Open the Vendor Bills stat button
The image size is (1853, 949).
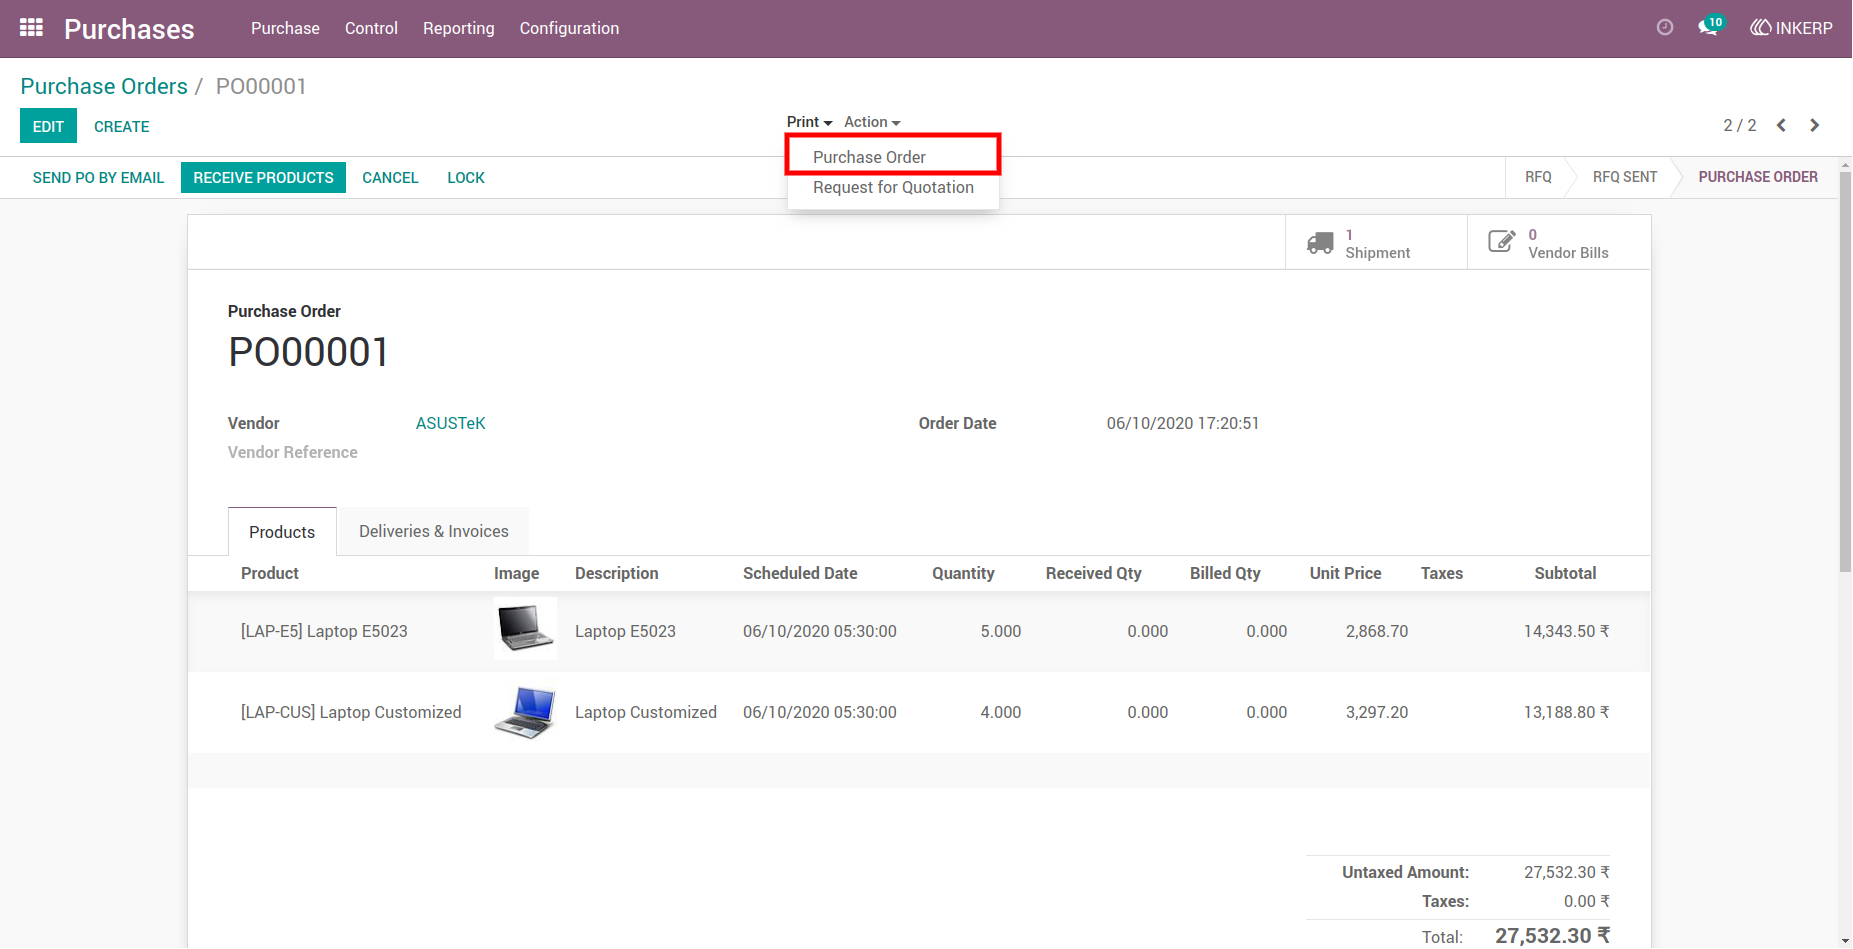(1559, 242)
